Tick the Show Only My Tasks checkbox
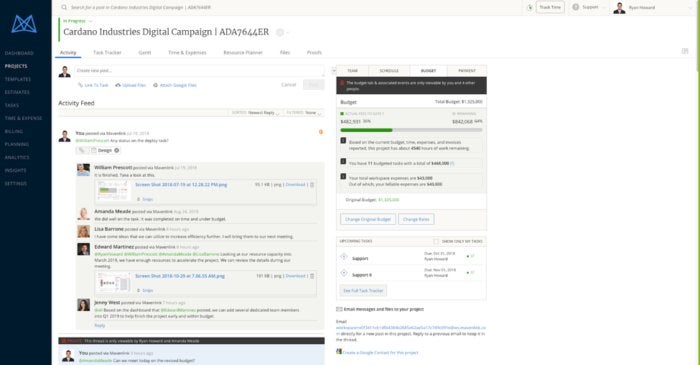The width and height of the screenshot is (700, 365). [436, 241]
